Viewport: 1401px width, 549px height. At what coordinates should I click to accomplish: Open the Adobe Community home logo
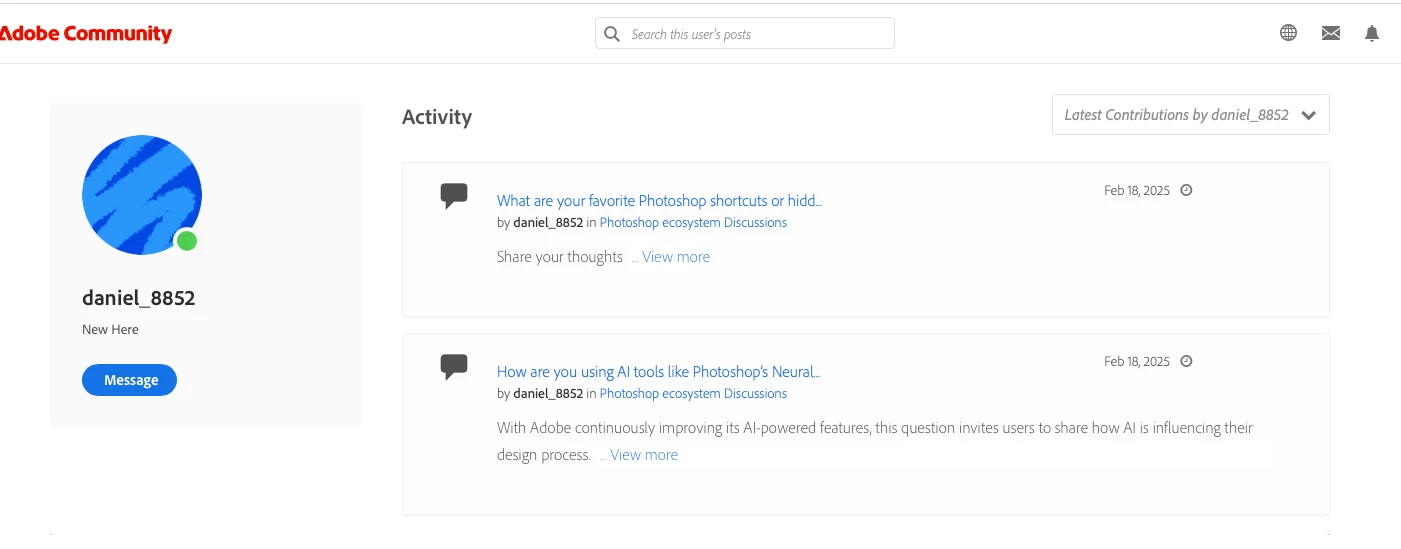click(86, 34)
